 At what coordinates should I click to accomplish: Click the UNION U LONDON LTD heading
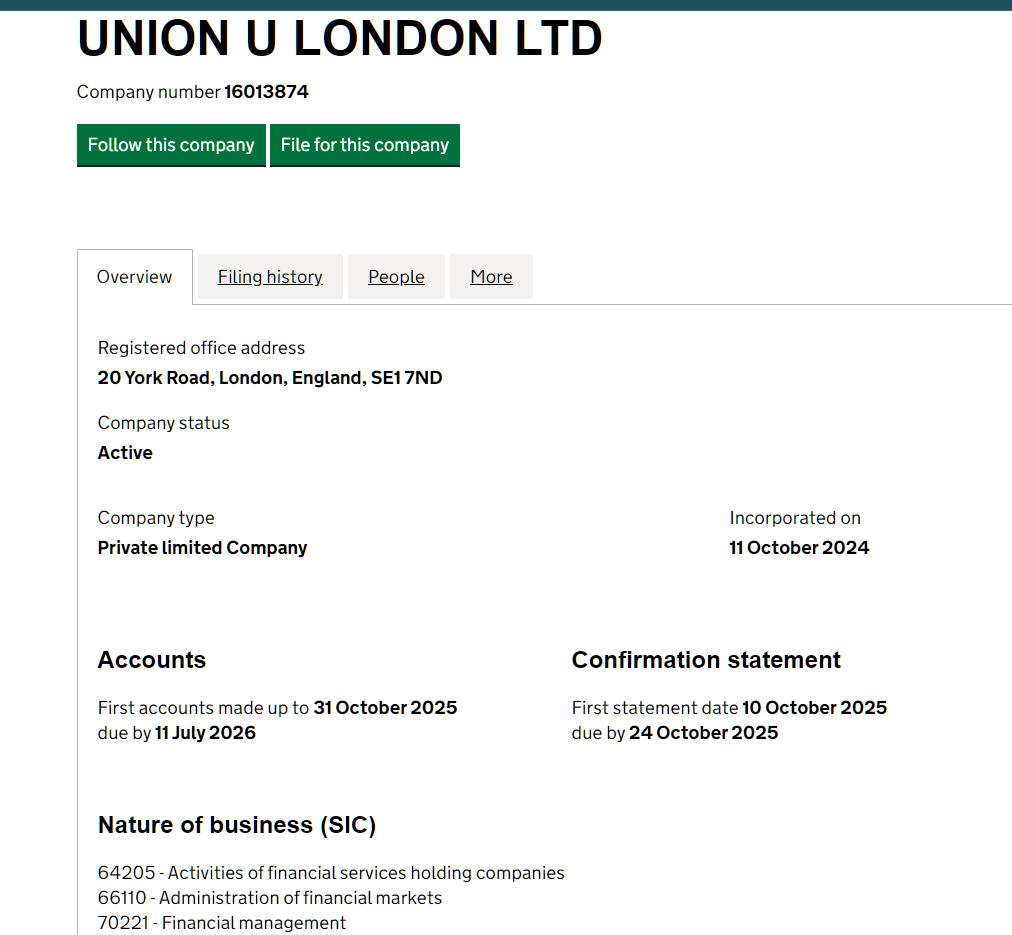coord(339,38)
